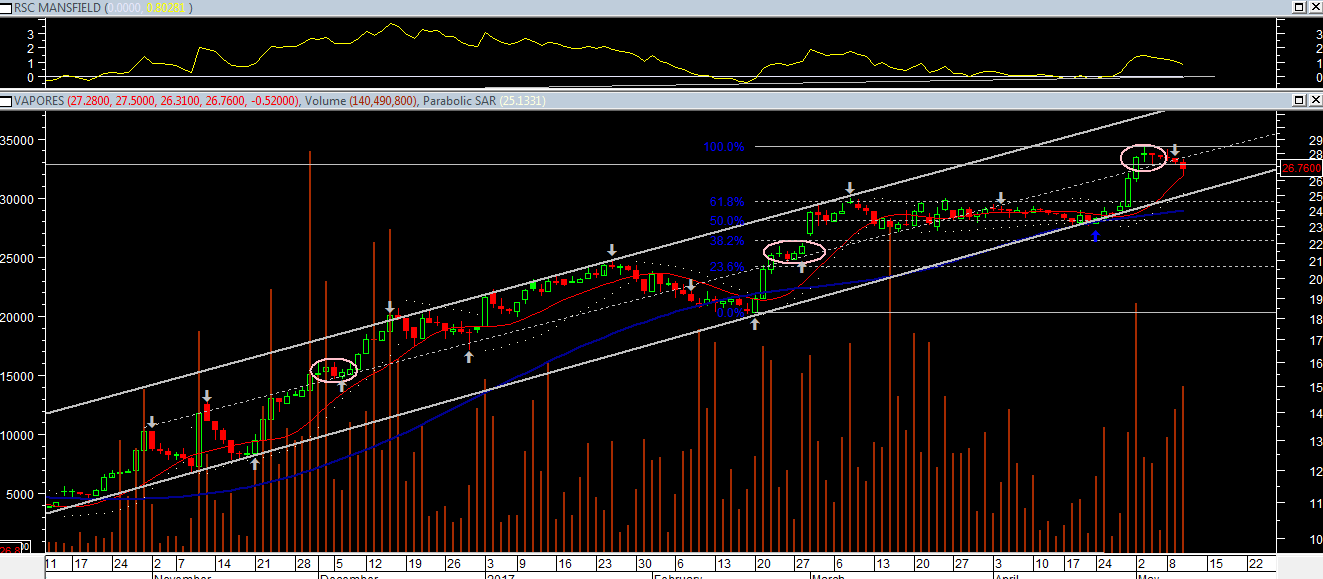Select the 23.6% Fibonacci level label
The width and height of the screenshot is (1323, 579).
pyautogui.click(x=726, y=267)
